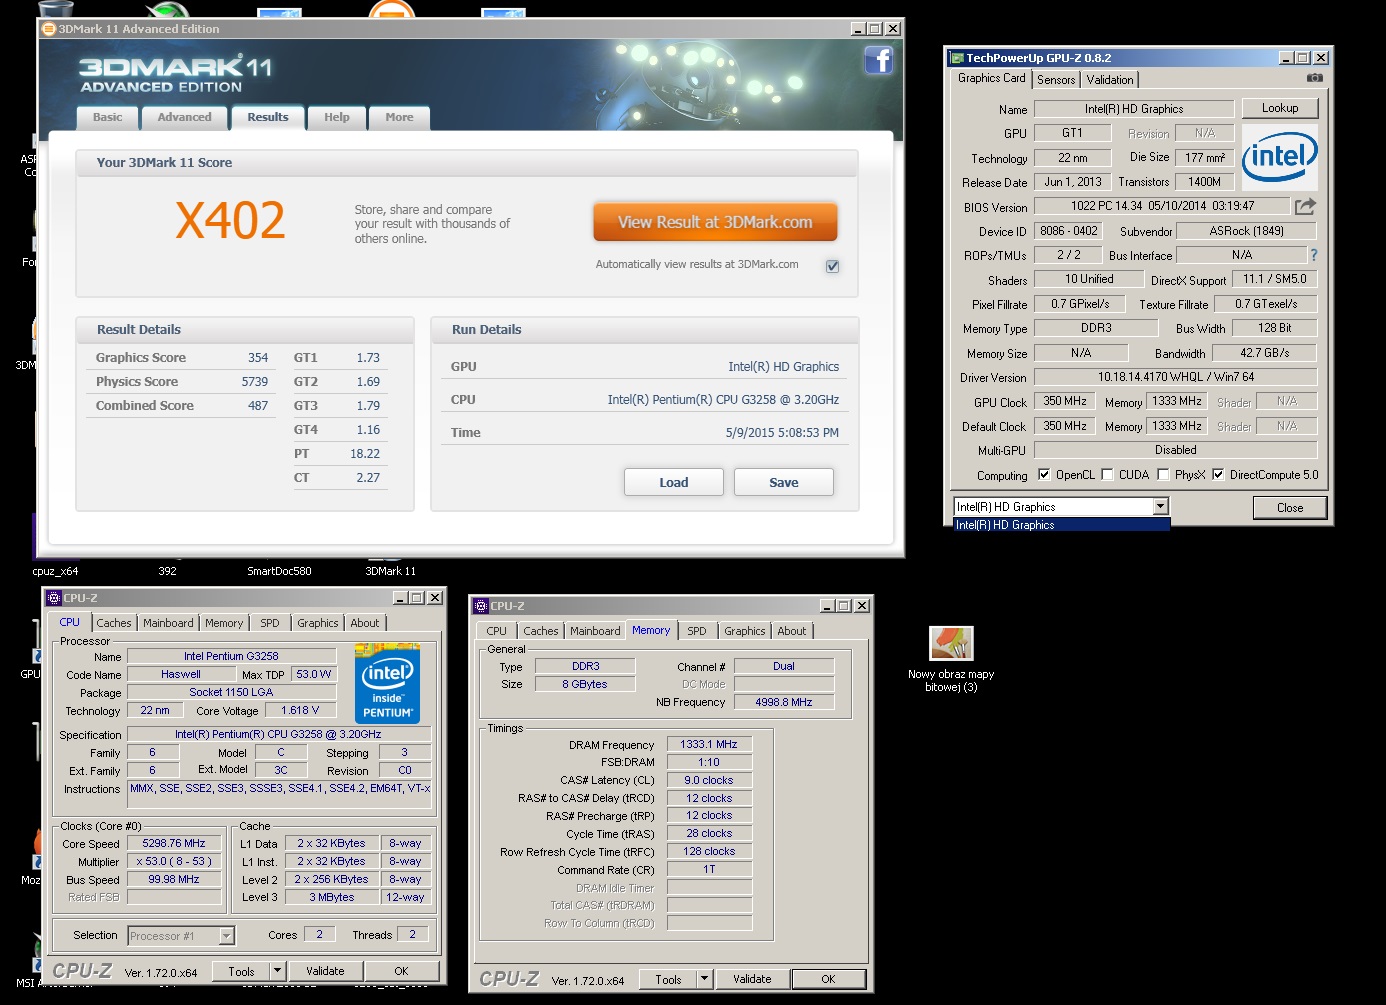Image resolution: width=1386 pixels, height=1005 pixels.
Task: Click the Graphics Score value '354'
Action: tap(258, 358)
